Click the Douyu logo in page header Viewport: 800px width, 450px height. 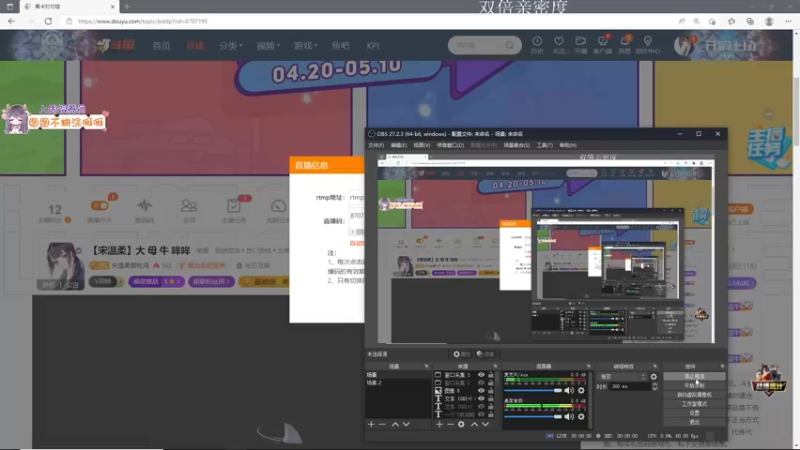(x=116, y=45)
